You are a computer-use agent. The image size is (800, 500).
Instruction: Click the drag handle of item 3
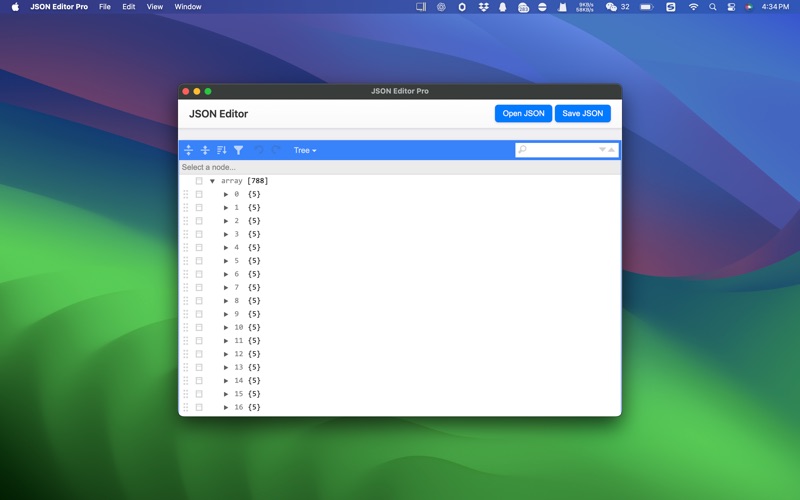(186, 234)
